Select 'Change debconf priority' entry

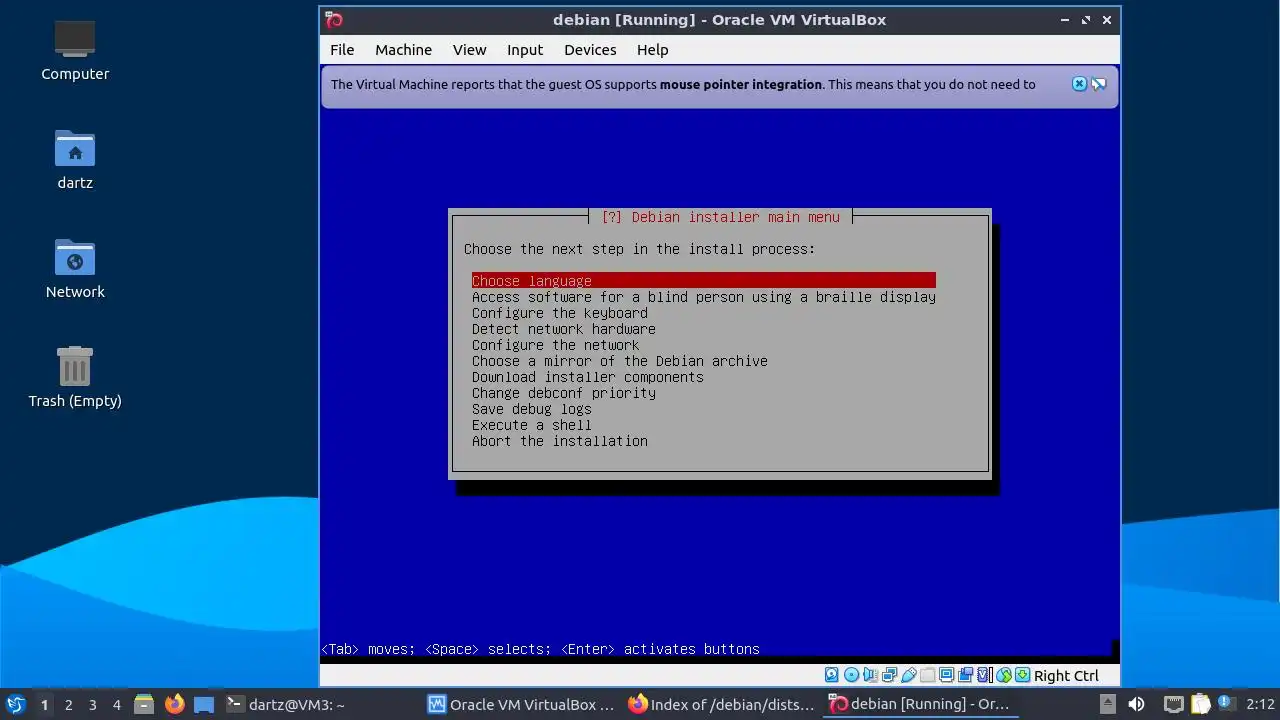pos(564,393)
